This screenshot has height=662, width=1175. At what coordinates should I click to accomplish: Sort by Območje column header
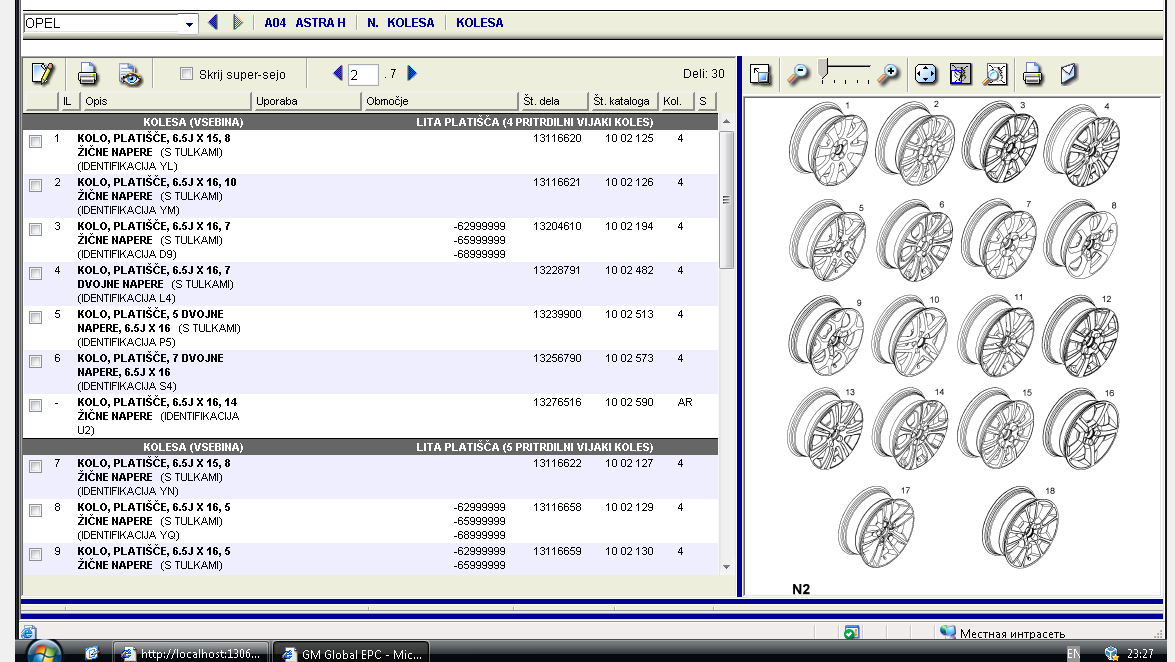[439, 101]
